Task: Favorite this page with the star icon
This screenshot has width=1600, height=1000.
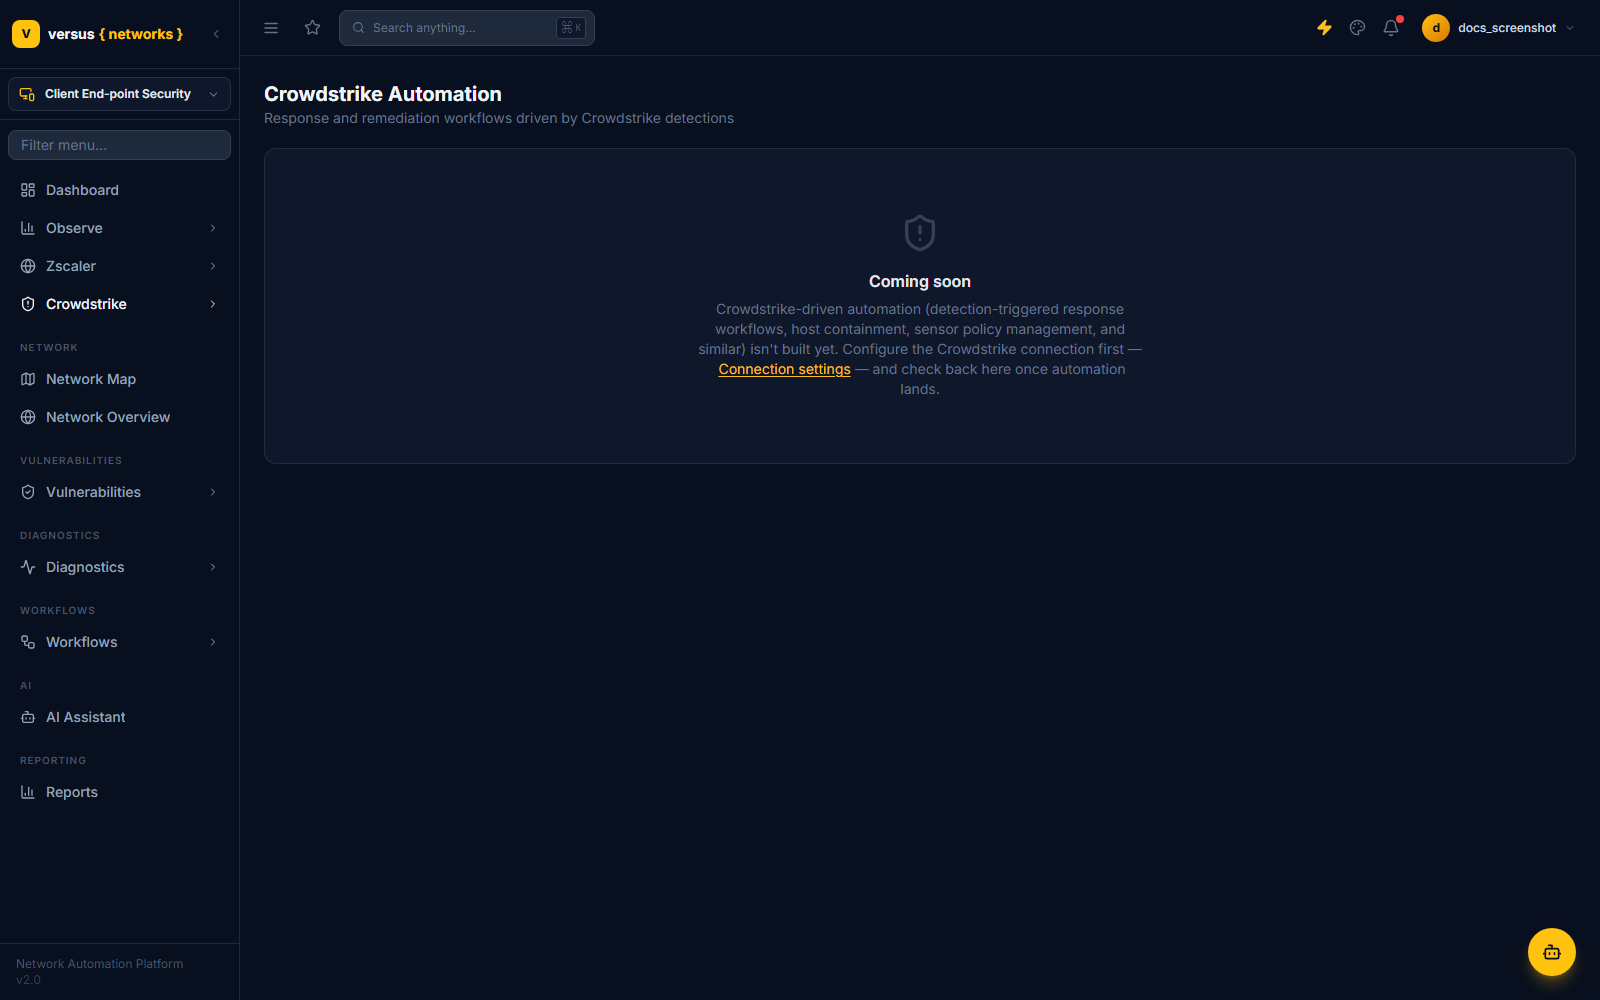Action: (x=313, y=28)
